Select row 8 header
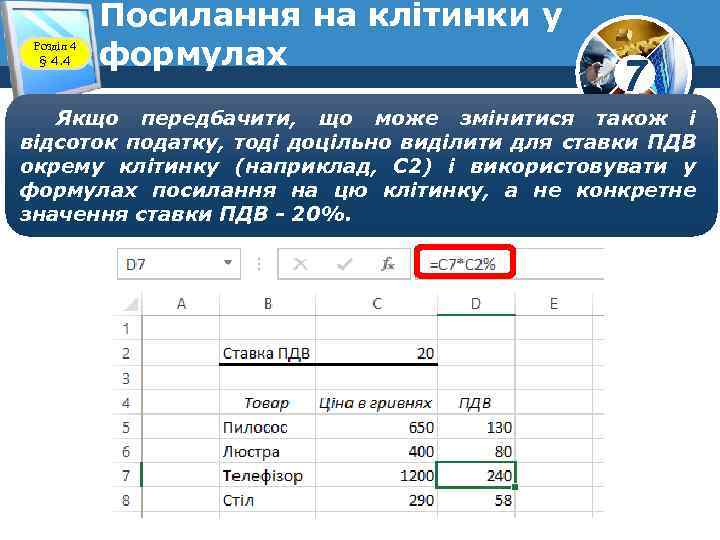720x540 pixels. (127, 500)
